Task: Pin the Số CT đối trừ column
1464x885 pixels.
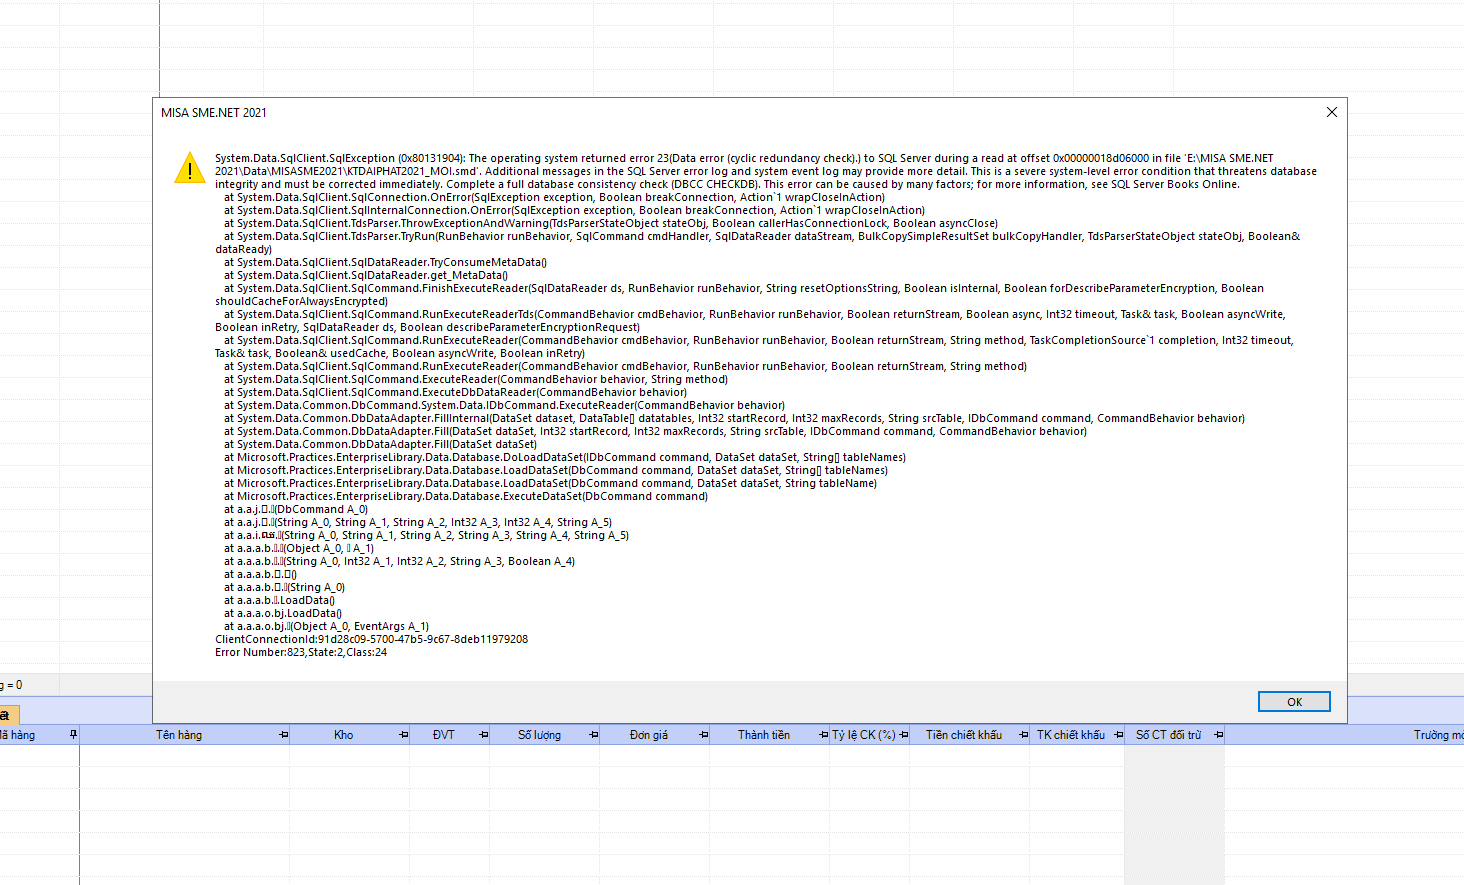Action: [x=1218, y=735]
